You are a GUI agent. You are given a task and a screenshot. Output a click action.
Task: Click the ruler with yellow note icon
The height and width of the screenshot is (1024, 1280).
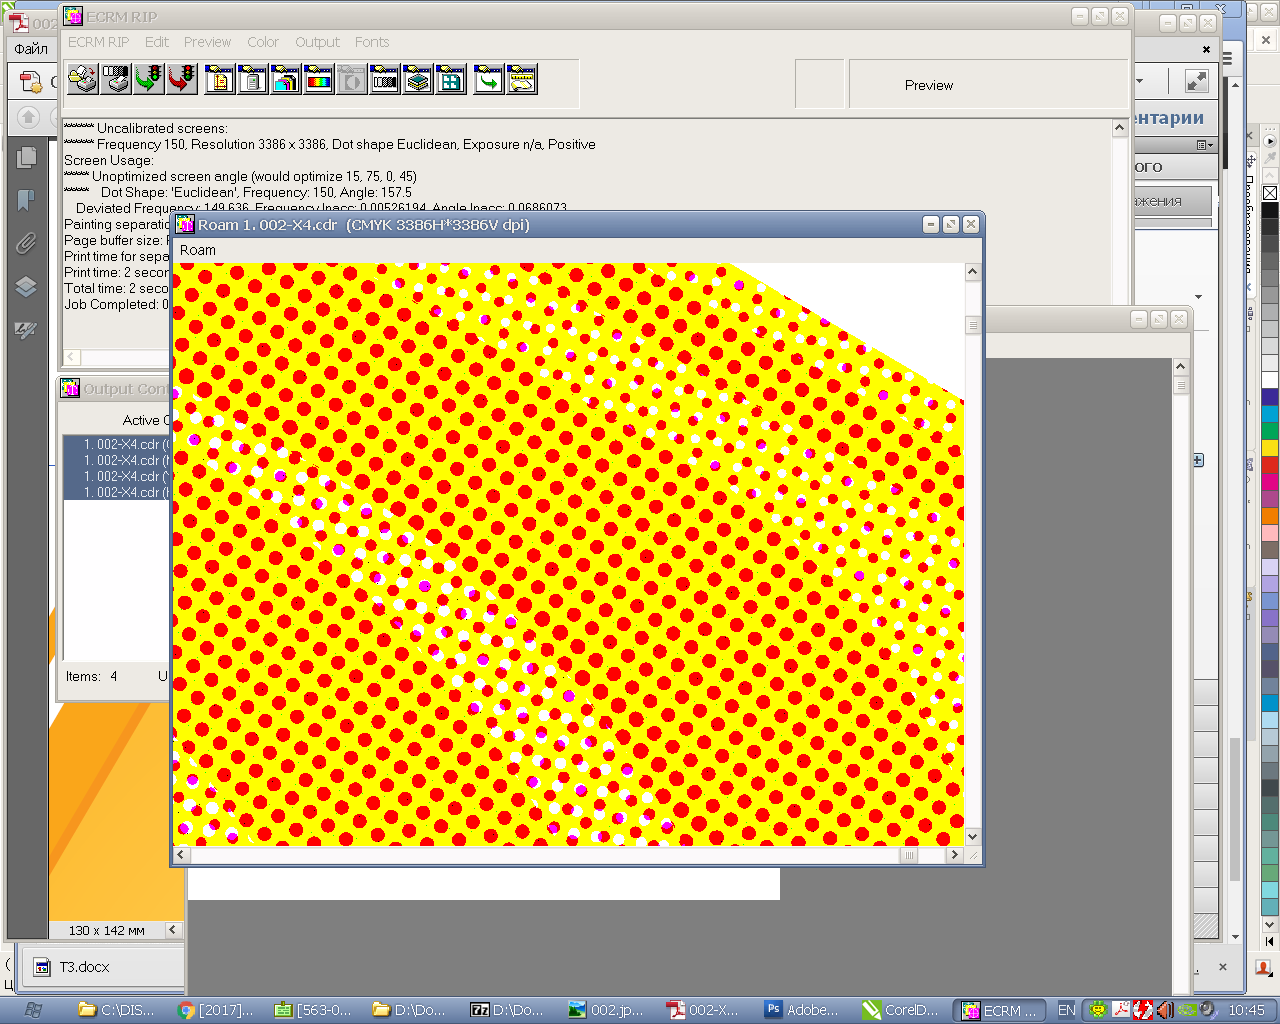(x=522, y=79)
